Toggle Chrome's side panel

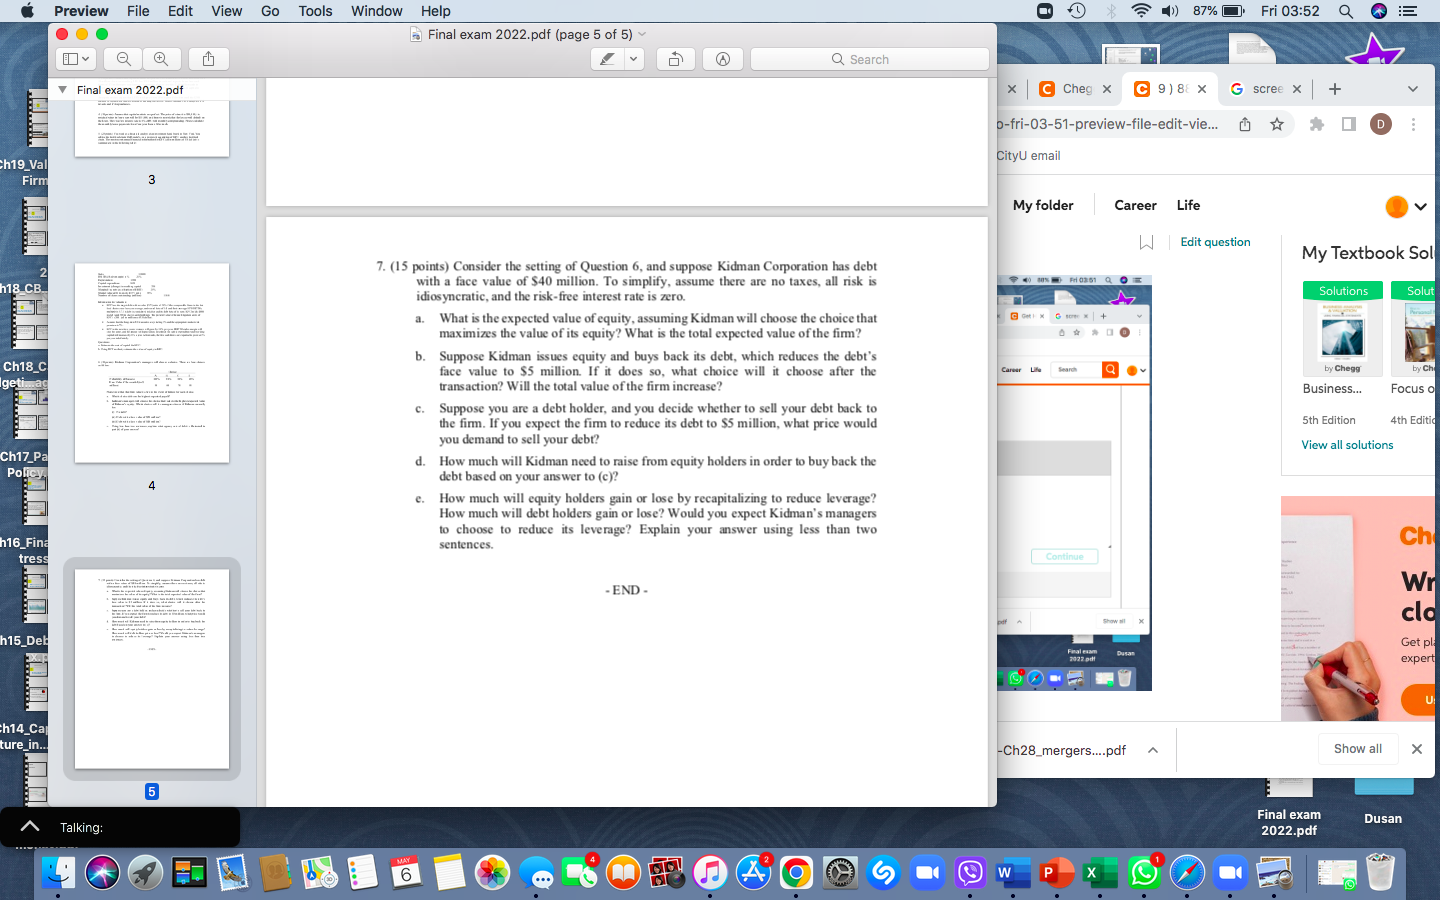tap(1348, 124)
